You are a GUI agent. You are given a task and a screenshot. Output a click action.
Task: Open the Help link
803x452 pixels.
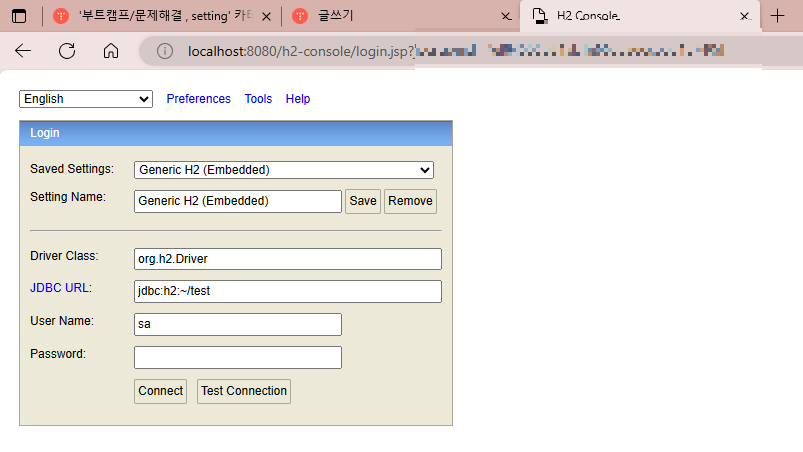[298, 99]
